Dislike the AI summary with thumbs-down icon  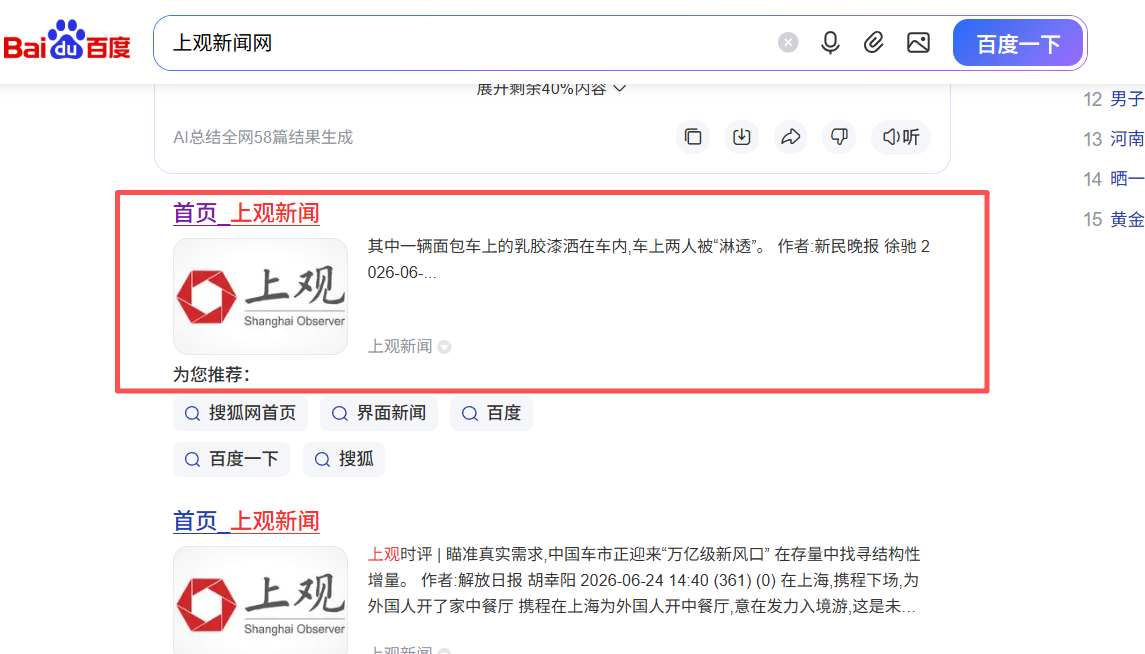[x=839, y=136]
